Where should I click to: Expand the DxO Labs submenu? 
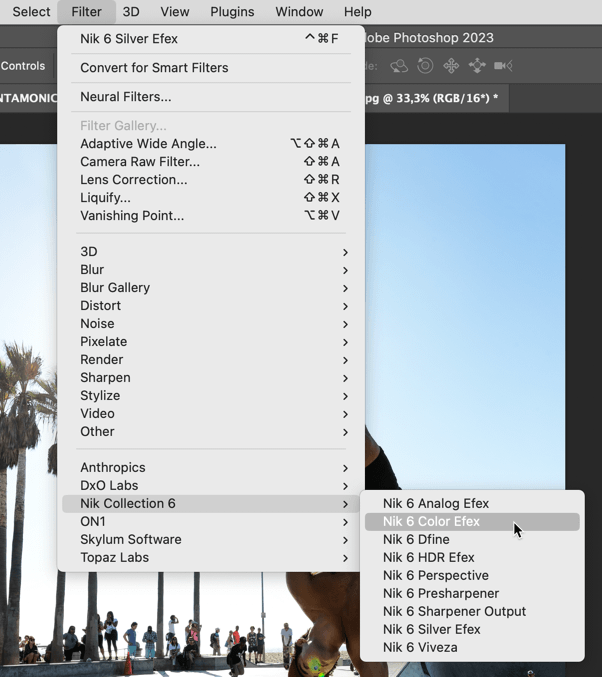click(211, 486)
